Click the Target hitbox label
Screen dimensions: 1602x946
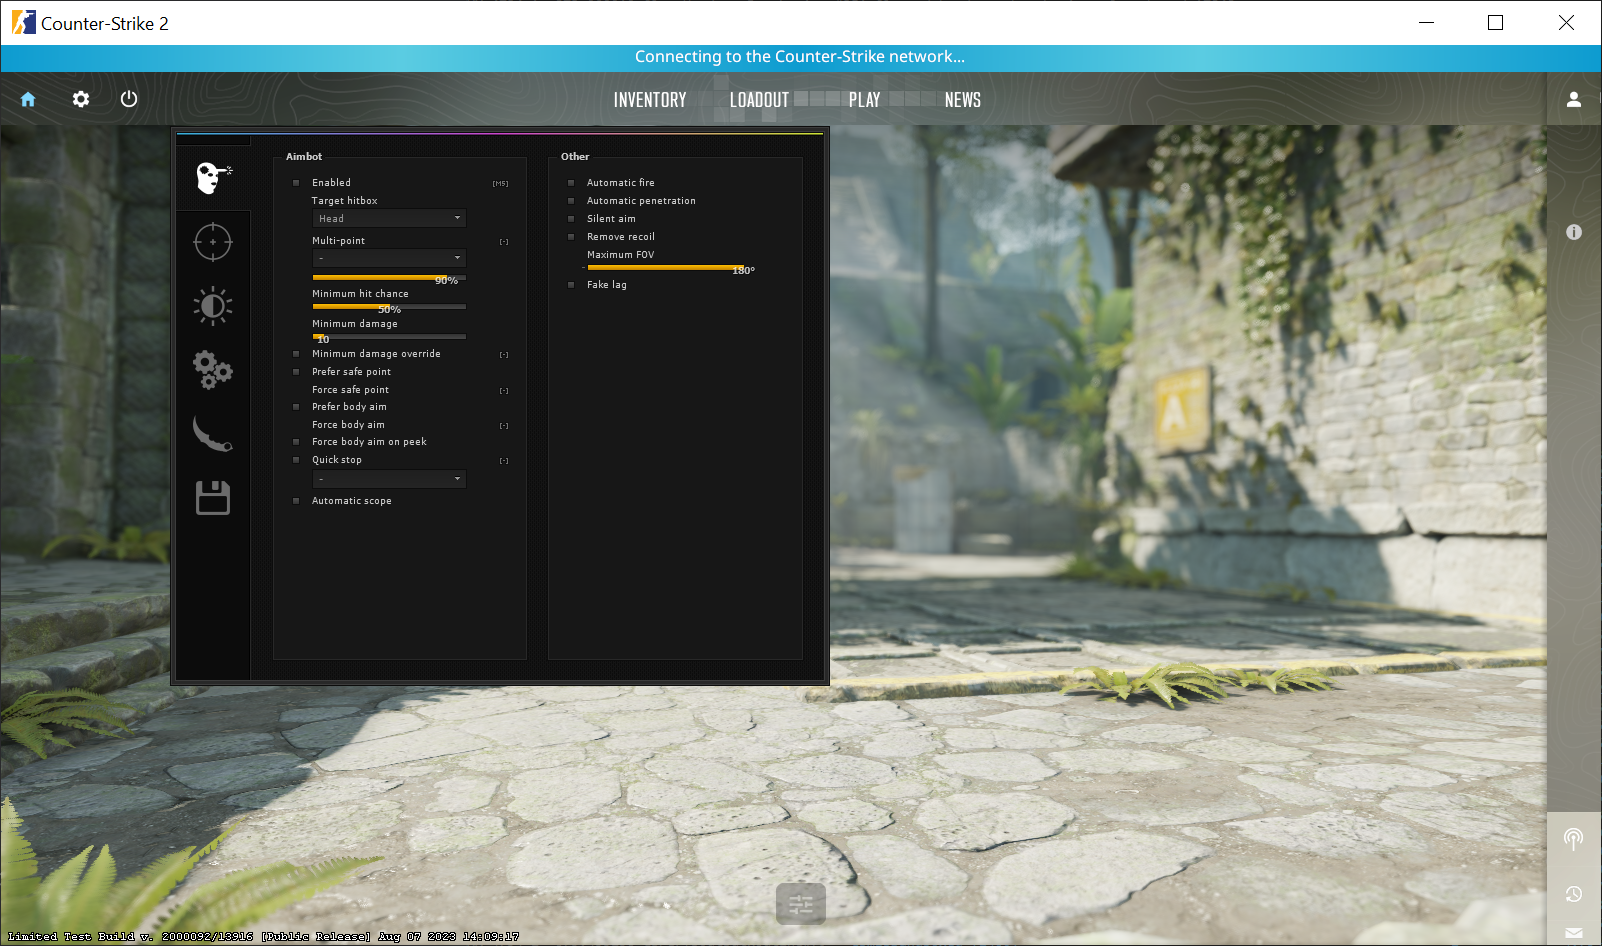pyautogui.click(x=345, y=201)
